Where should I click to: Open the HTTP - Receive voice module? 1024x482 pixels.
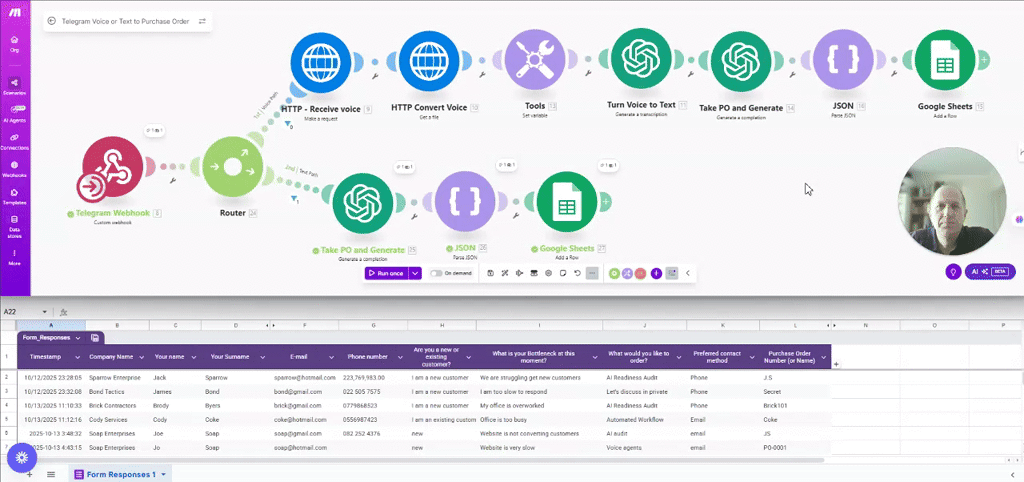point(321,61)
